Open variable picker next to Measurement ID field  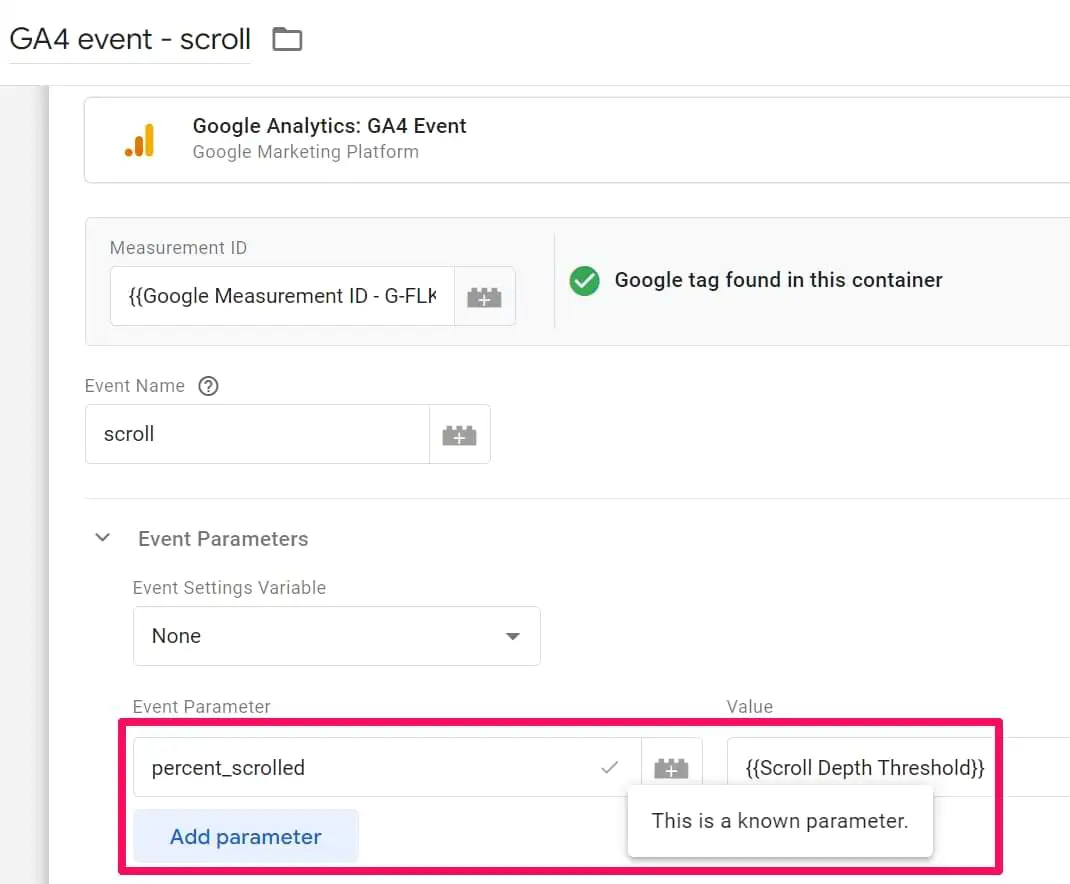tap(484, 297)
